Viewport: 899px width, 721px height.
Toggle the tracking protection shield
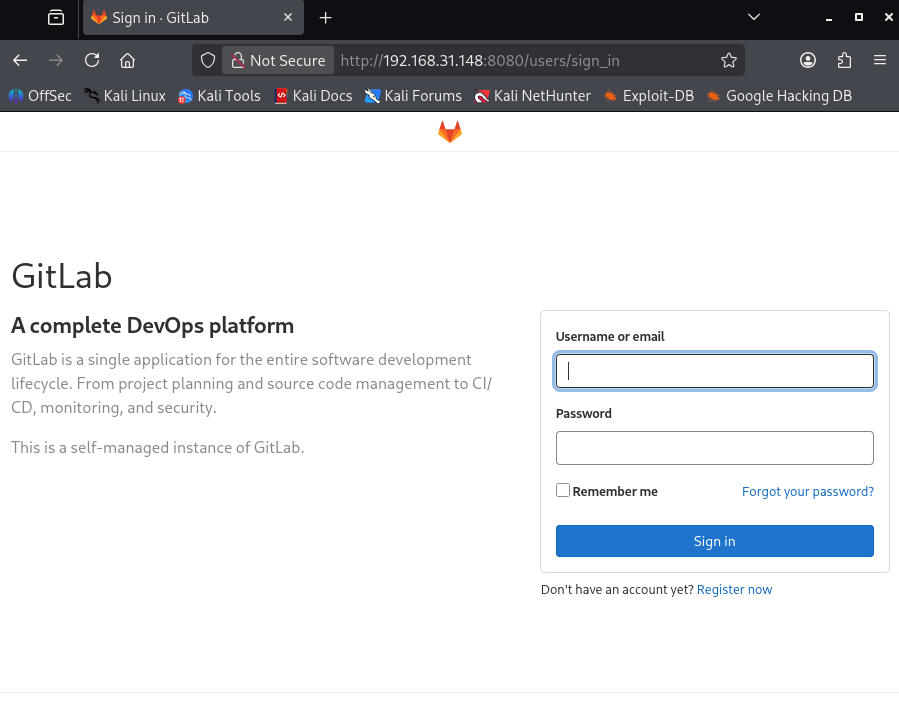(x=207, y=60)
